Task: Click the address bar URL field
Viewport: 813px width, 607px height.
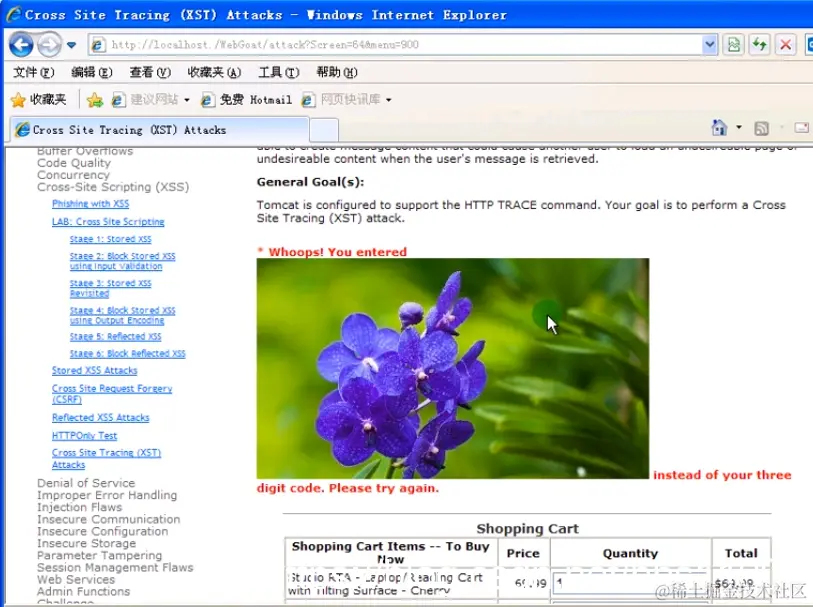Action: point(403,45)
